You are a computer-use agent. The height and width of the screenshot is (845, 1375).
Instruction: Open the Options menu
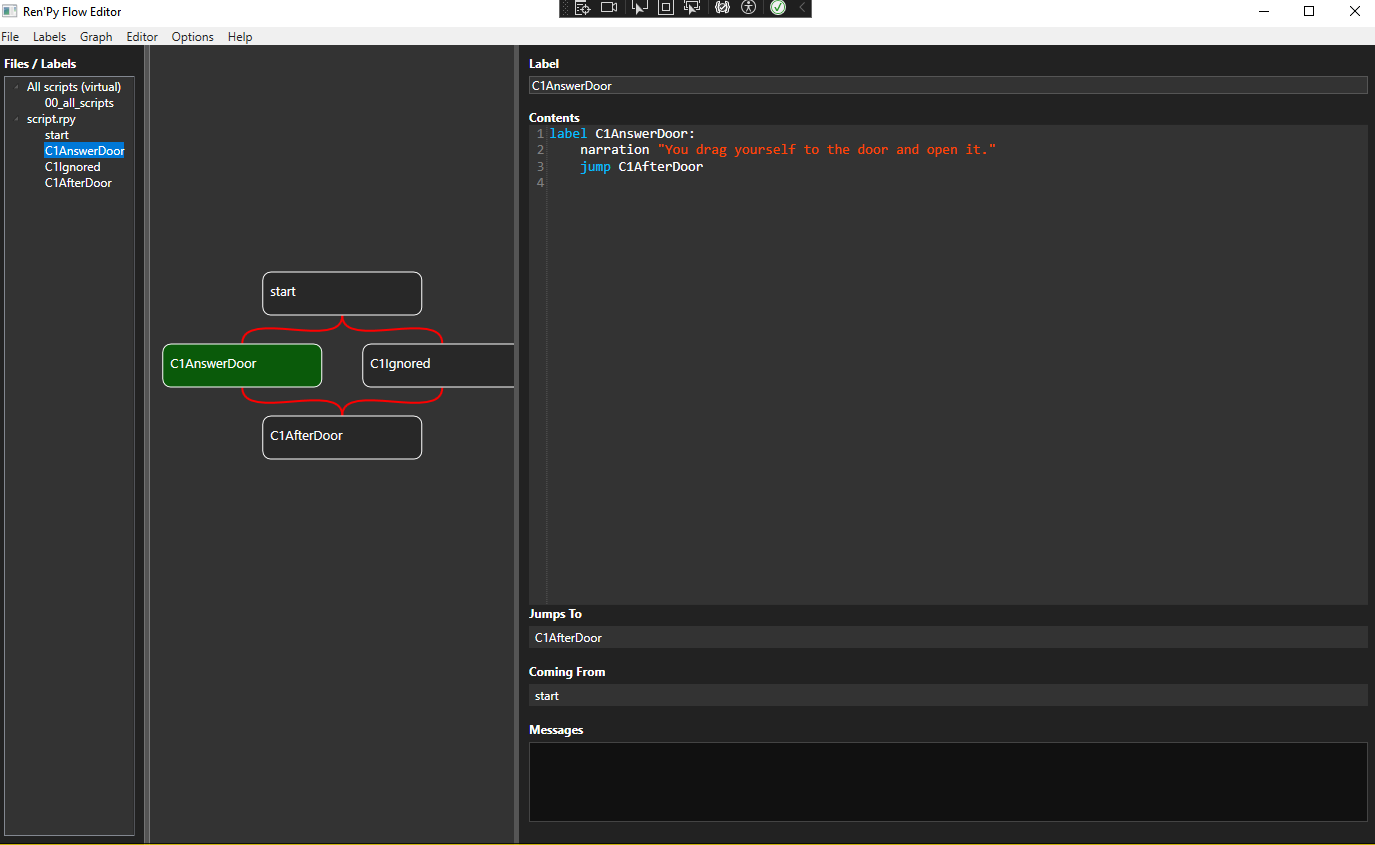pos(192,37)
